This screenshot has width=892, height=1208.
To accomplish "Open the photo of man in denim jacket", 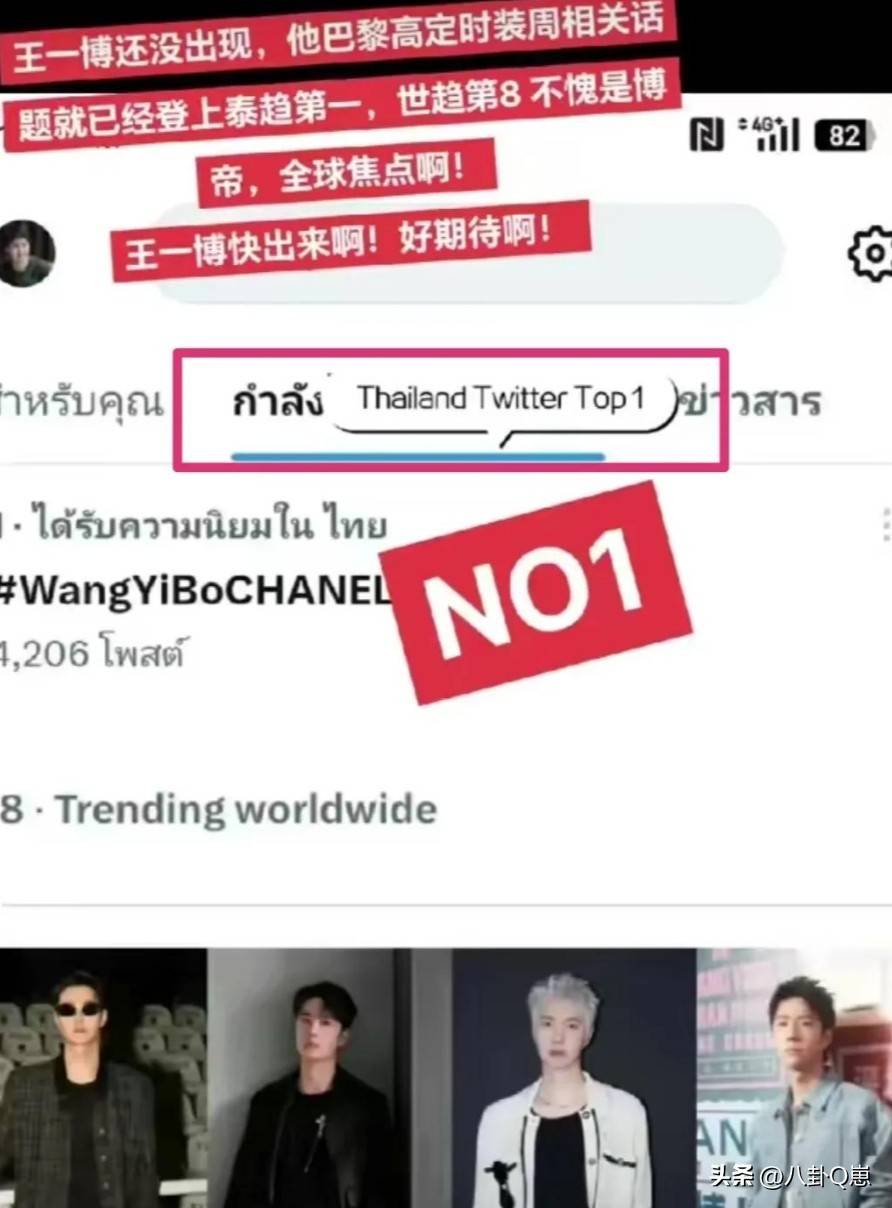I will pyautogui.click(x=794, y=1078).
